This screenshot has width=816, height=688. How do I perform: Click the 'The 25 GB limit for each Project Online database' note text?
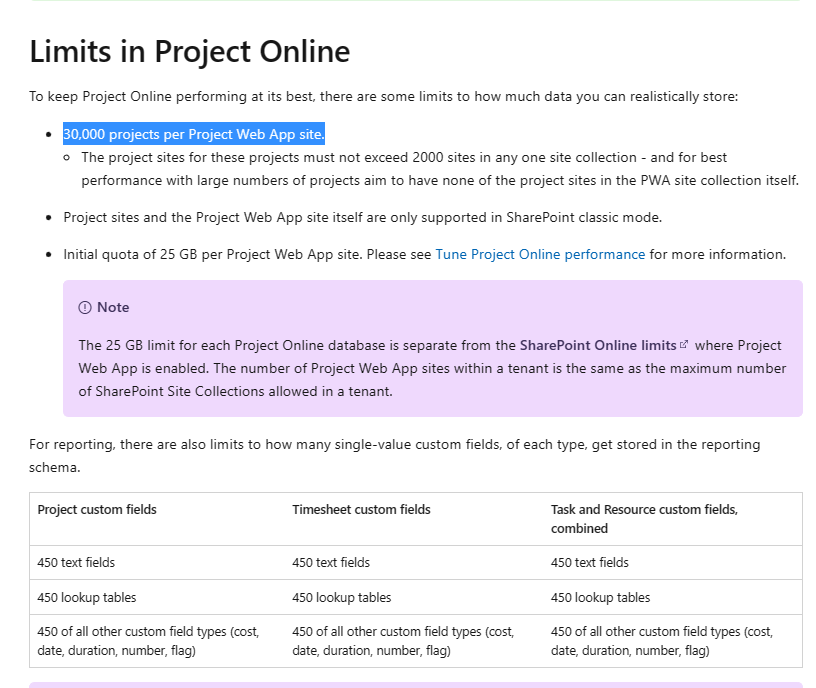[432, 368]
